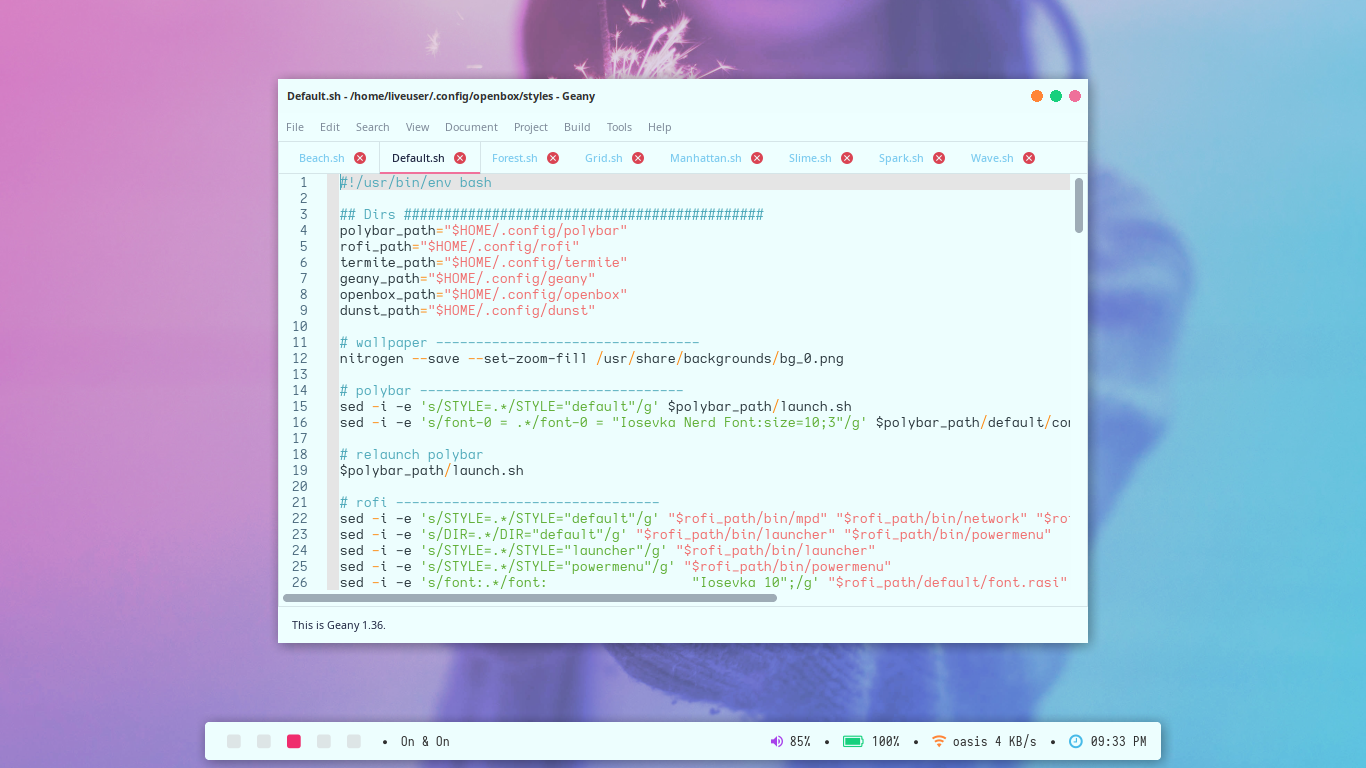Switch to the Forest.sh tab
Screen dimensions: 1366x768
tap(515, 158)
